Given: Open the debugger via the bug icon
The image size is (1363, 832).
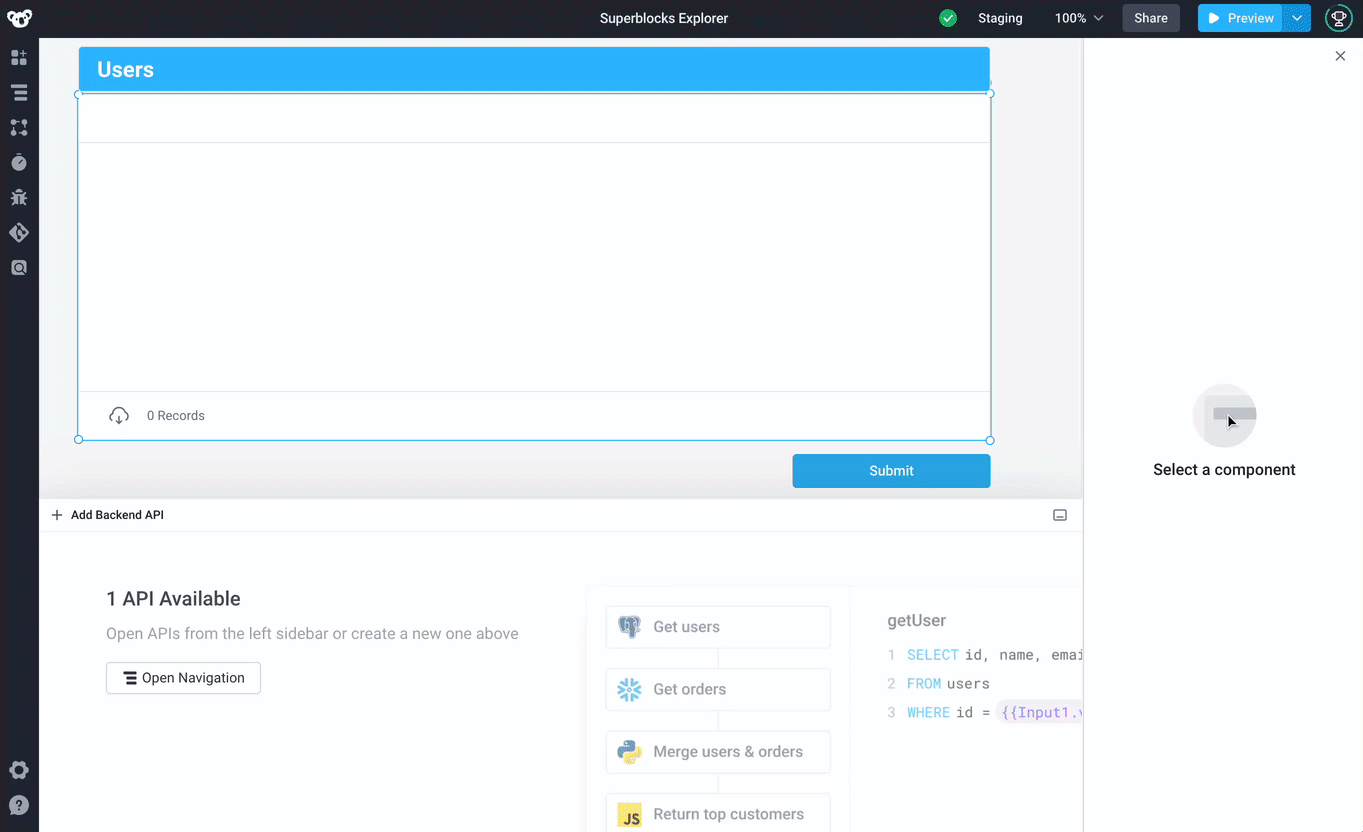Looking at the screenshot, I should 18,197.
